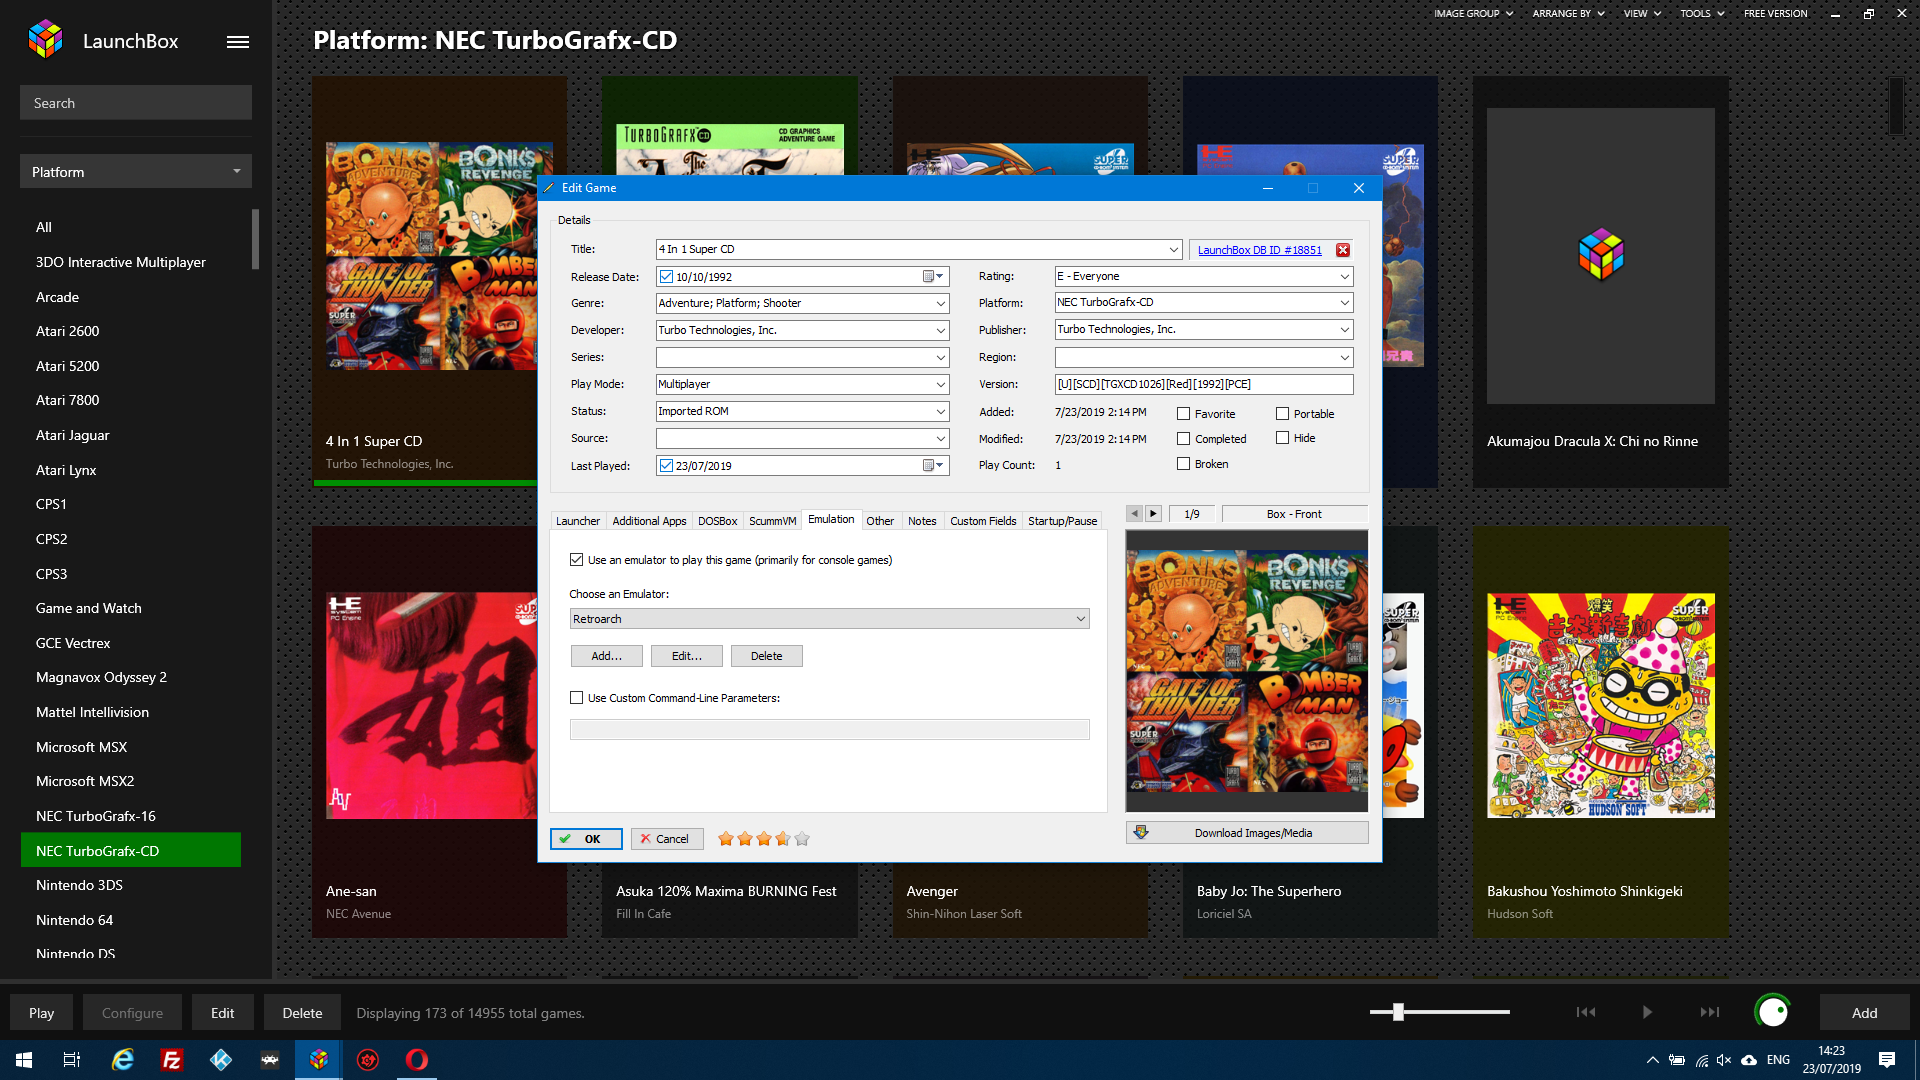The height and width of the screenshot is (1080, 1920).
Task: Switch to LaunchBox taskbar icon
Action: (x=319, y=1060)
